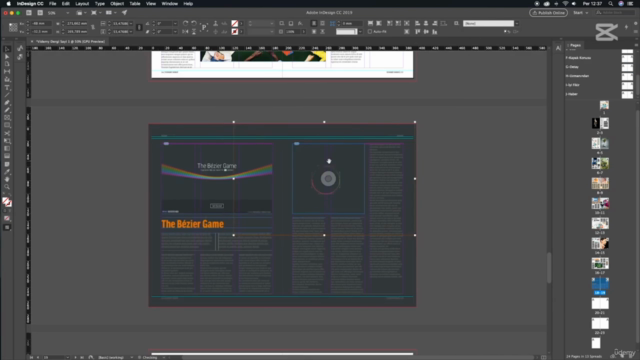Open the object style [None] dropdown

(517, 23)
